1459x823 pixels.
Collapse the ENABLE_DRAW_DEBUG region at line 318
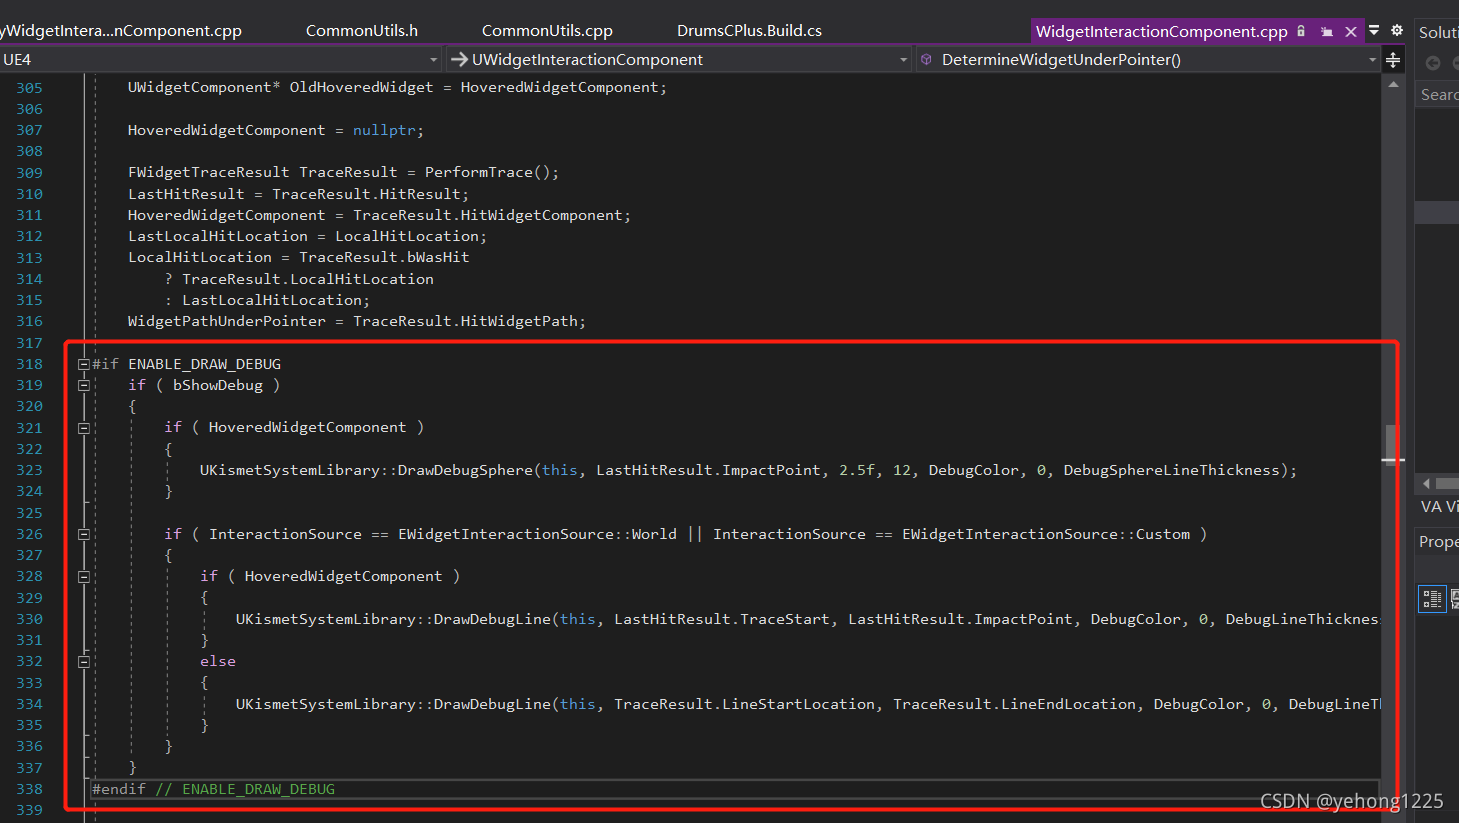coord(84,363)
